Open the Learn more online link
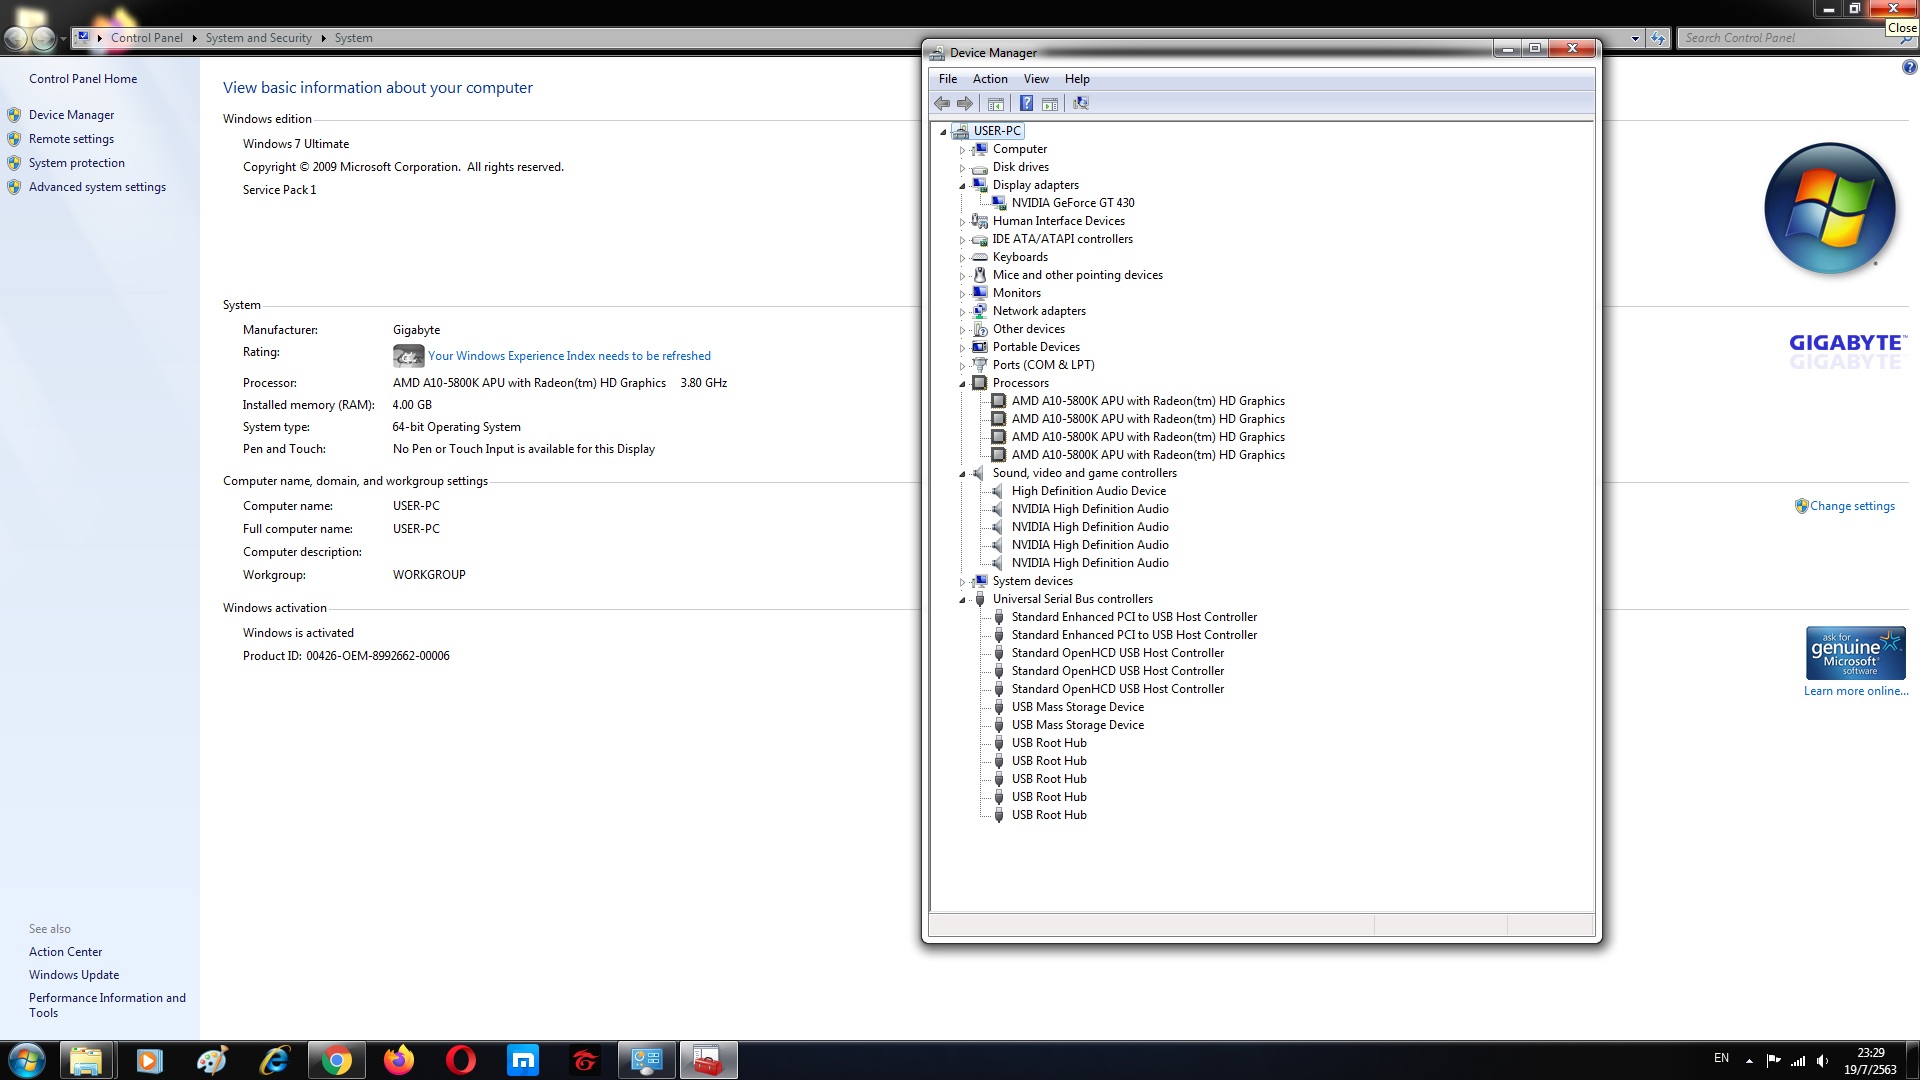 click(1856, 691)
